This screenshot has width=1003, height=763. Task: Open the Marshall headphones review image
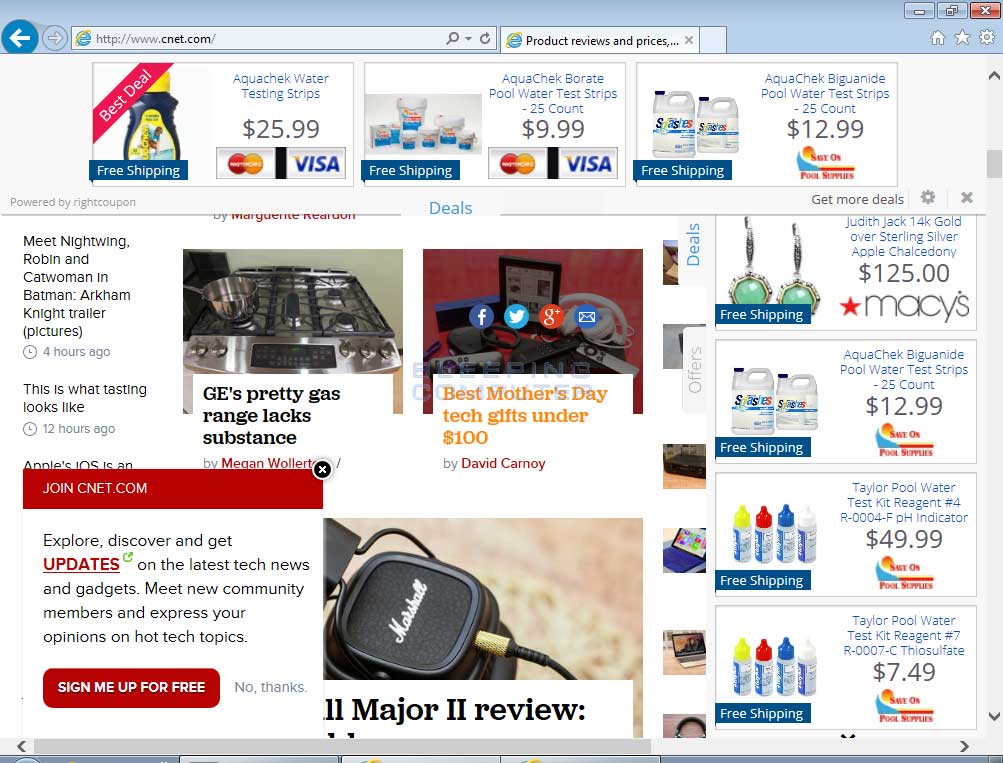(x=483, y=599)
